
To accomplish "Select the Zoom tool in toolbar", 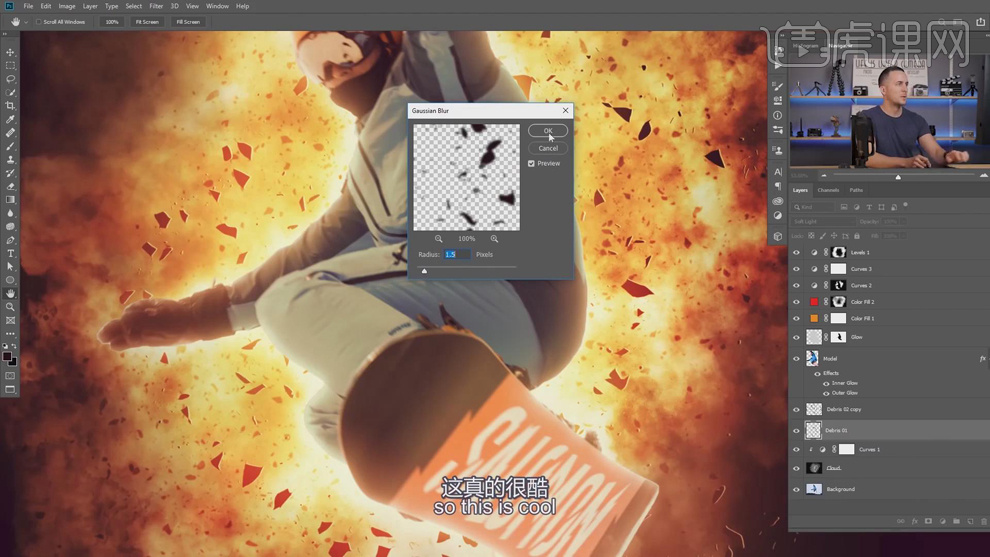I will pos(10,307).
